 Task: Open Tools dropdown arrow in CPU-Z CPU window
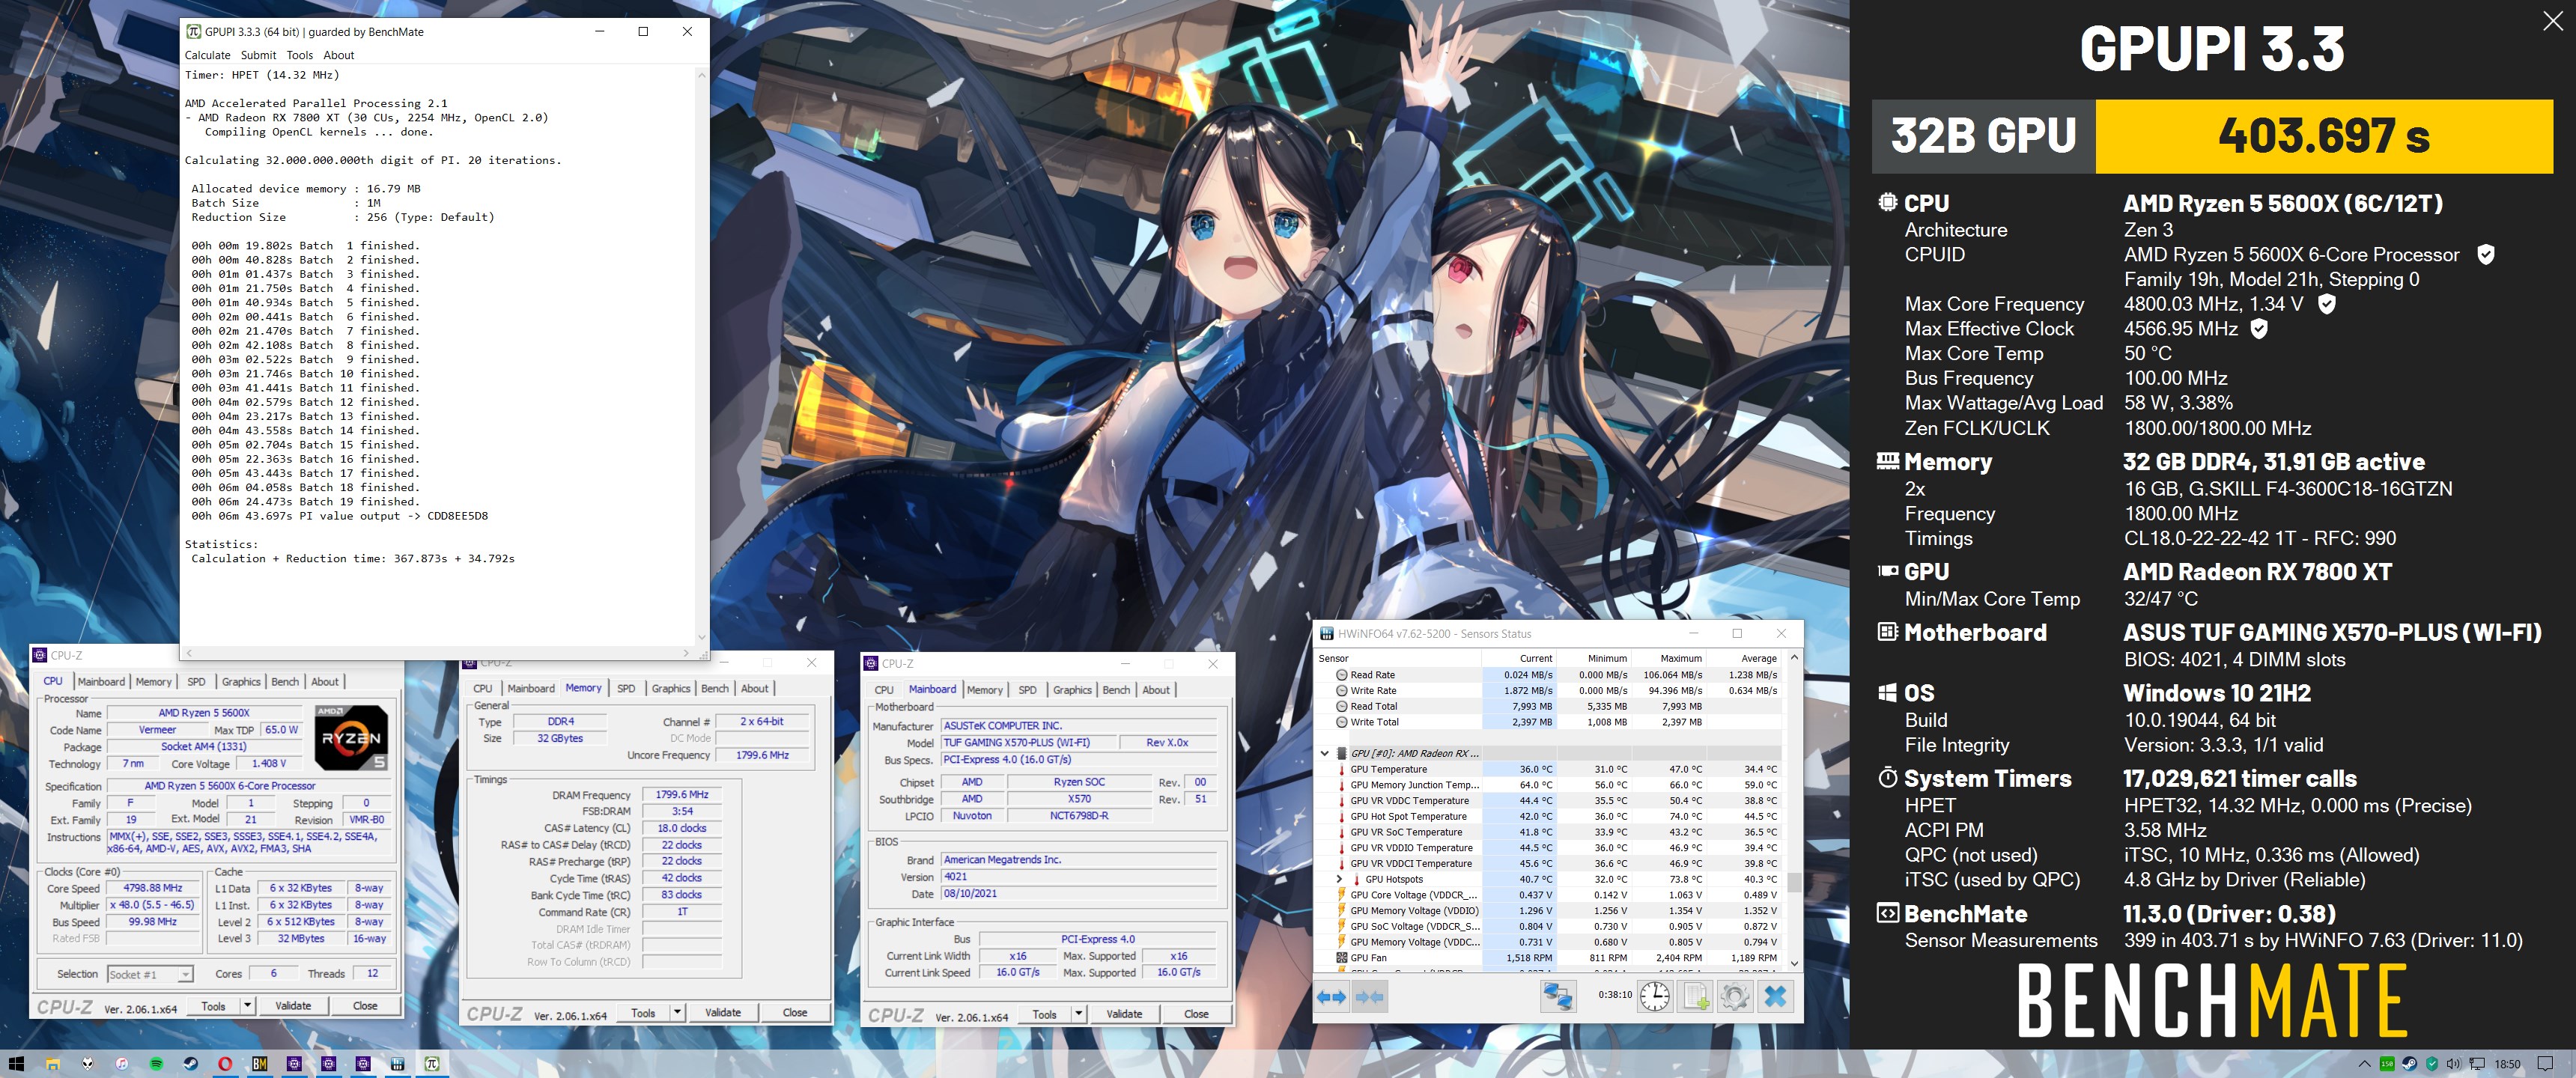pos(247,1006)
